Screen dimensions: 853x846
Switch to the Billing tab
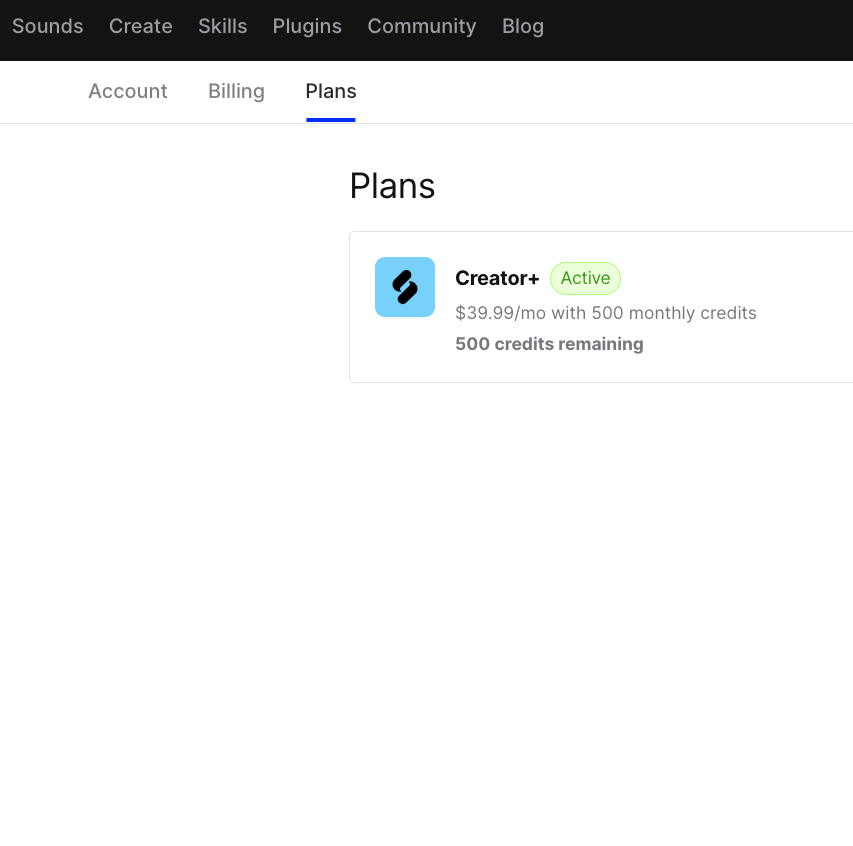236,91
